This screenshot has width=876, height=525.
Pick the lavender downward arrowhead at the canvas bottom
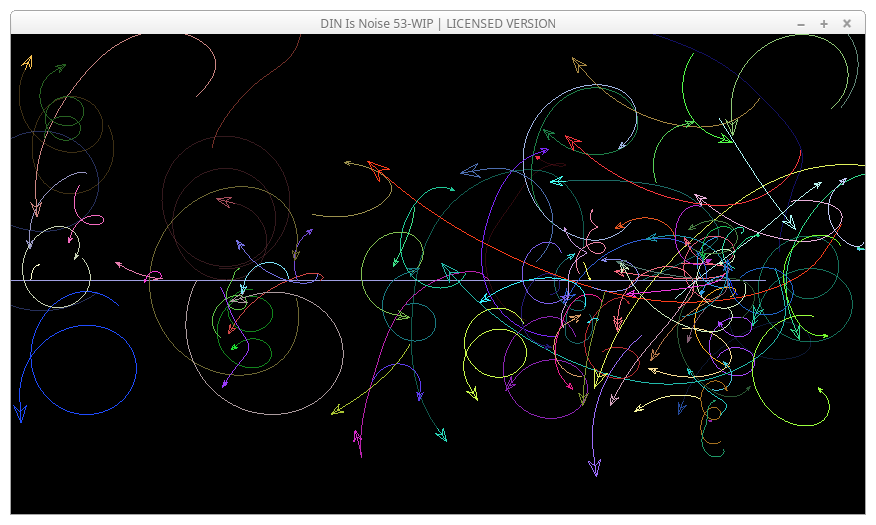coord(595,467)
